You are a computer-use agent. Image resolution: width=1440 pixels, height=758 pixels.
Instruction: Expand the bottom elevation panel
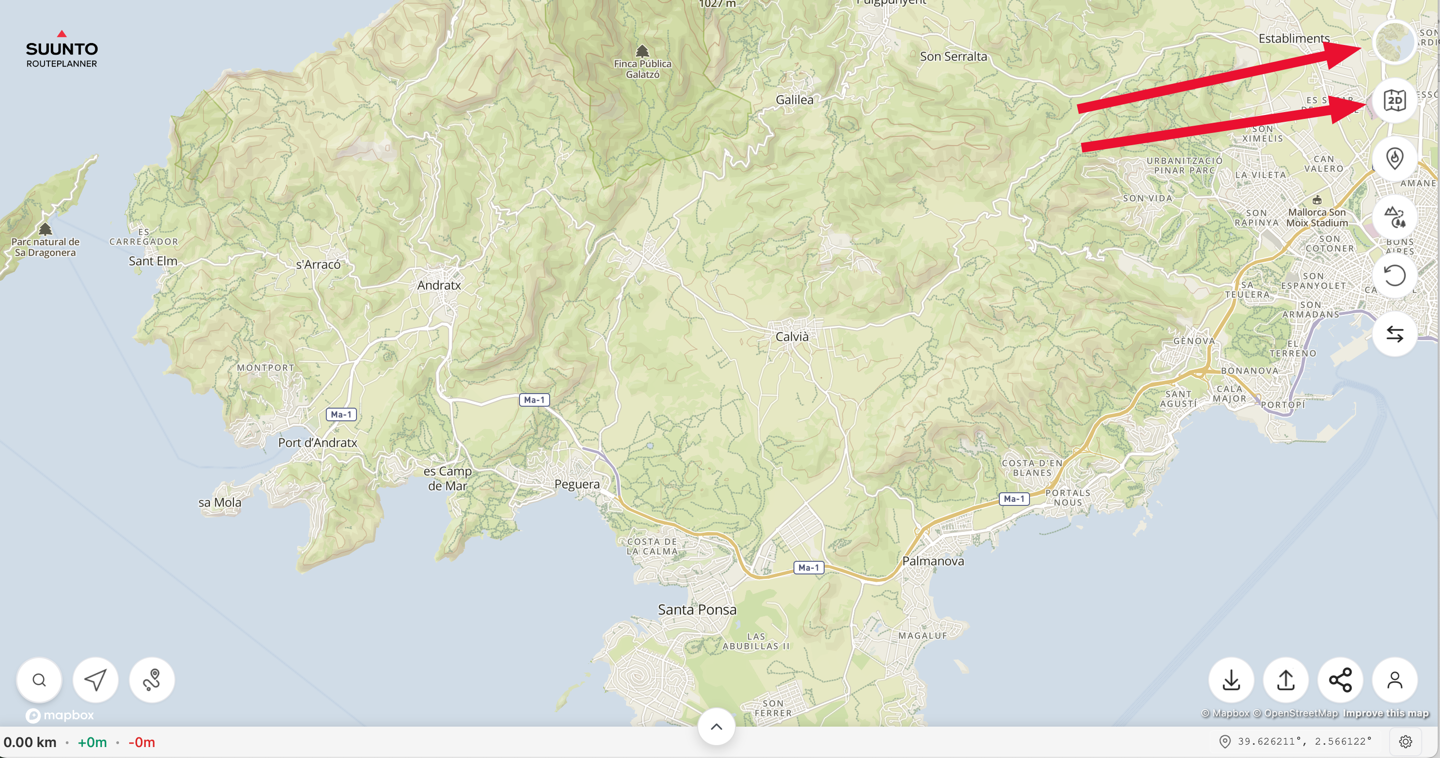point(716,727)
